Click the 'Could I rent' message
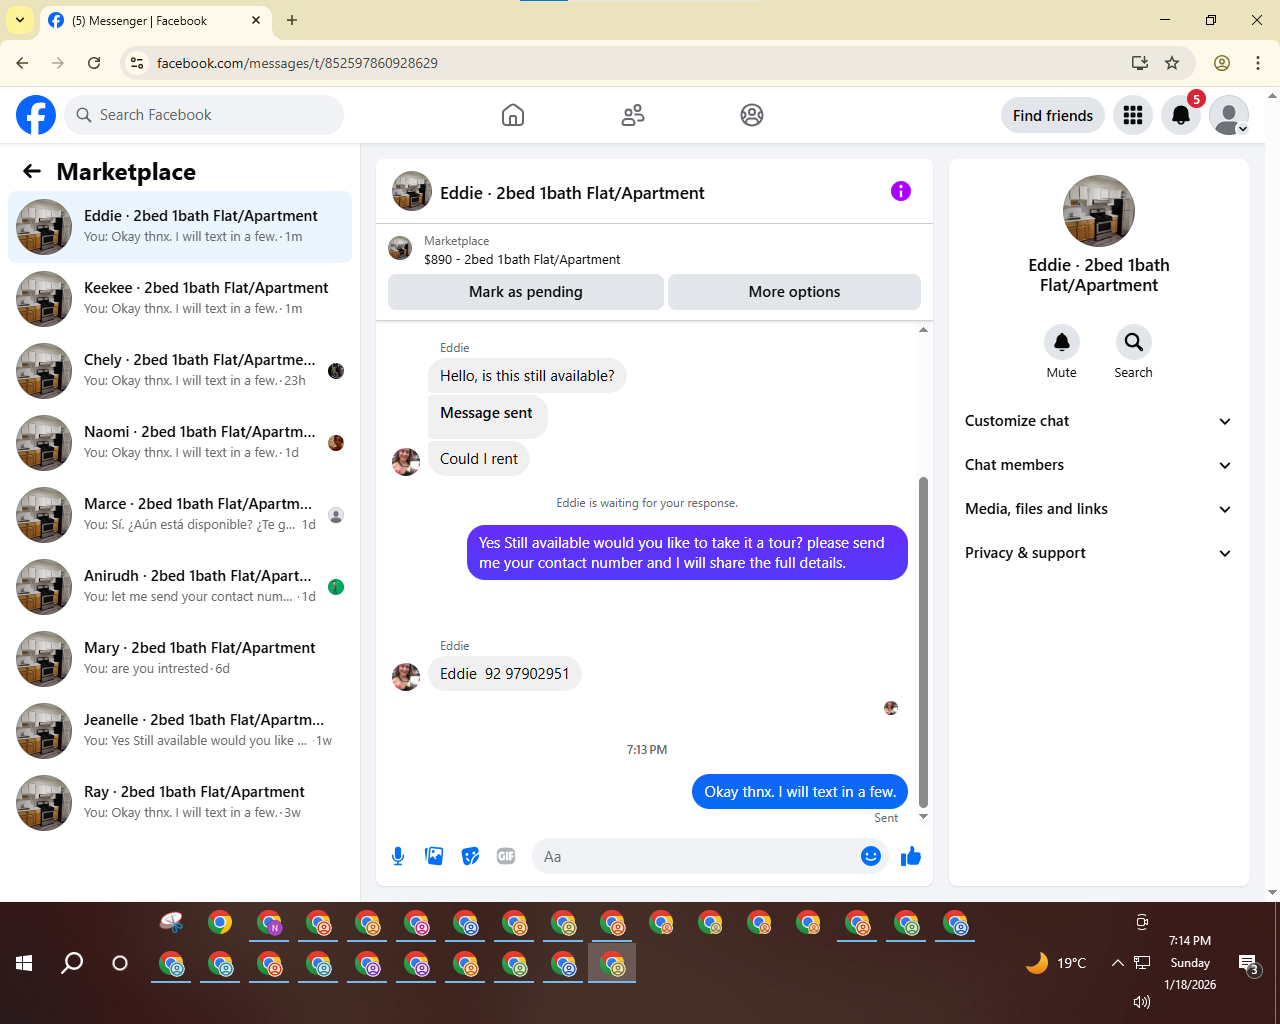1280x1024 pixels. (x=479, y=459)
